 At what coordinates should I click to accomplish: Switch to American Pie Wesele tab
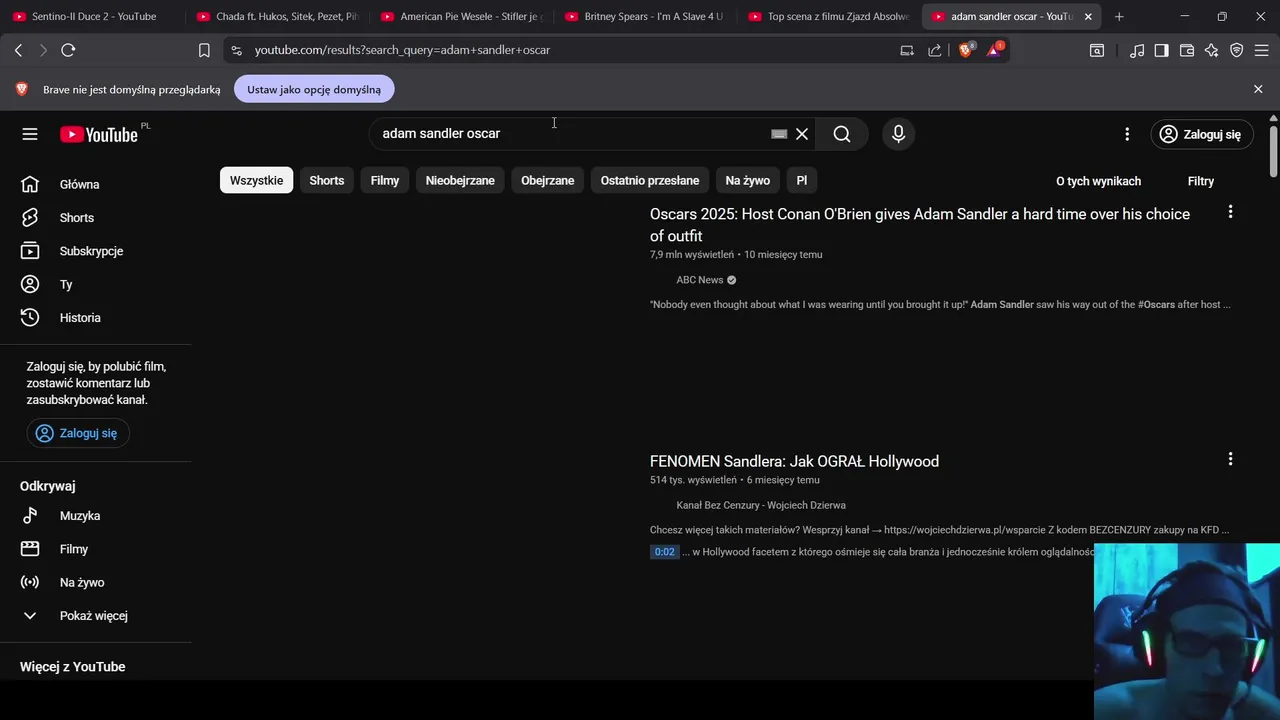[x=461, y=16]
